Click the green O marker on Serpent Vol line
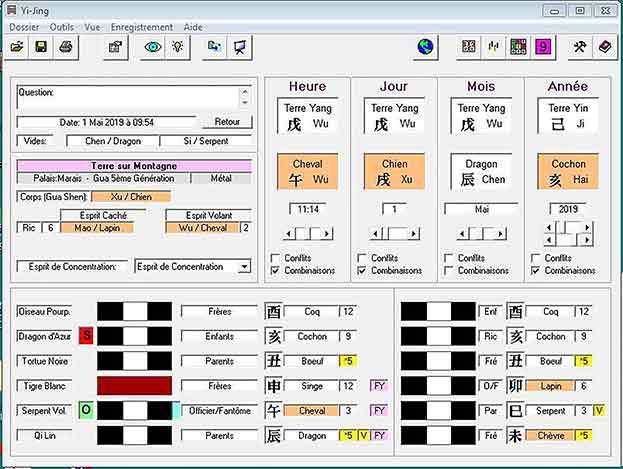Image resolution: width=623 pixels, height=469 pixels. pos(86,410)
